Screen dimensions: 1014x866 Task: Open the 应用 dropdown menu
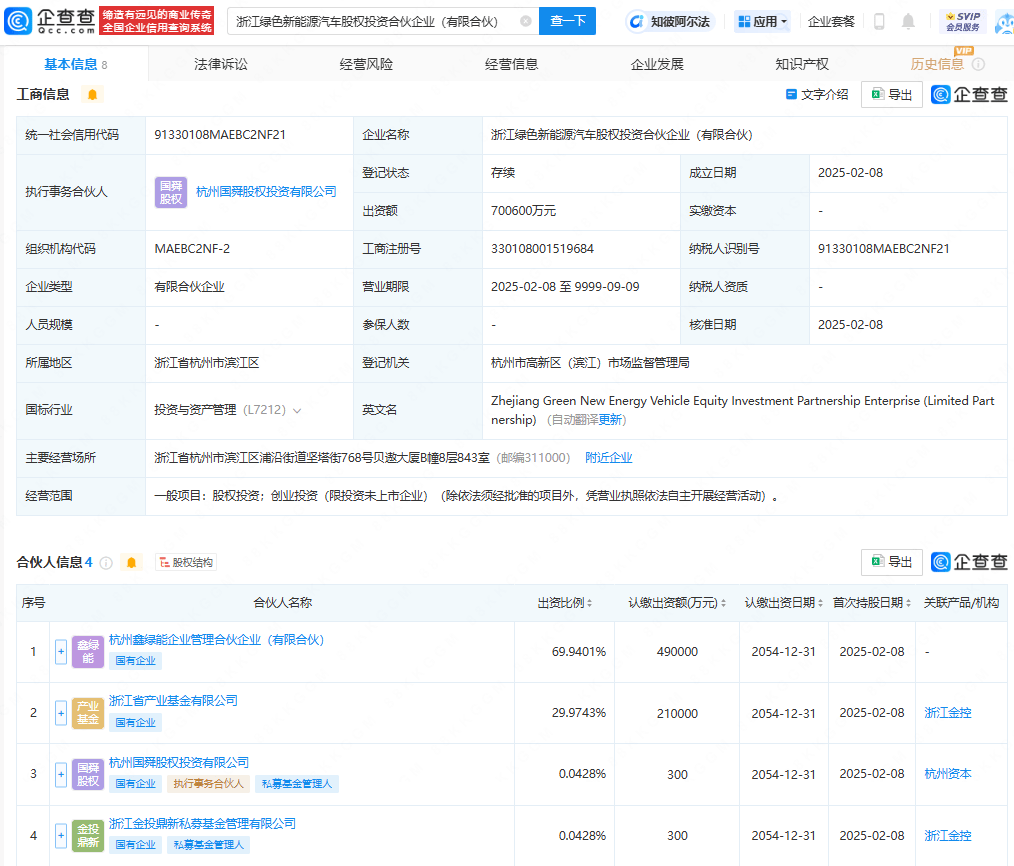point(762,21)
